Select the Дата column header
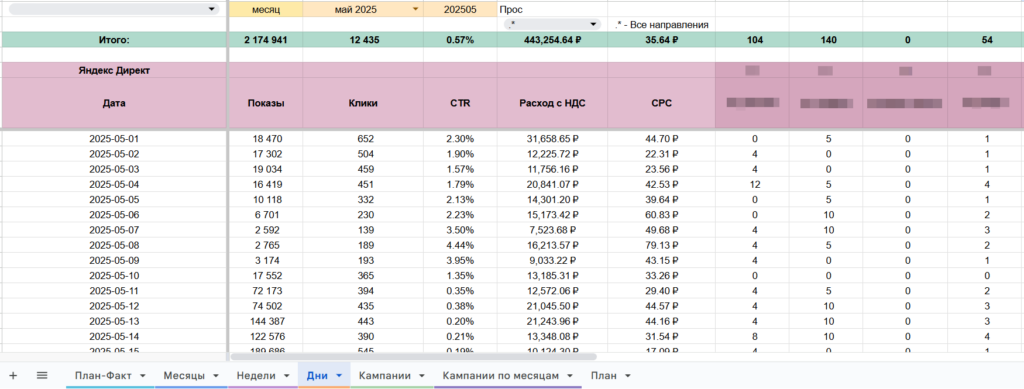Viewport: 1024px width, 389px height. [x=113, y=103]
